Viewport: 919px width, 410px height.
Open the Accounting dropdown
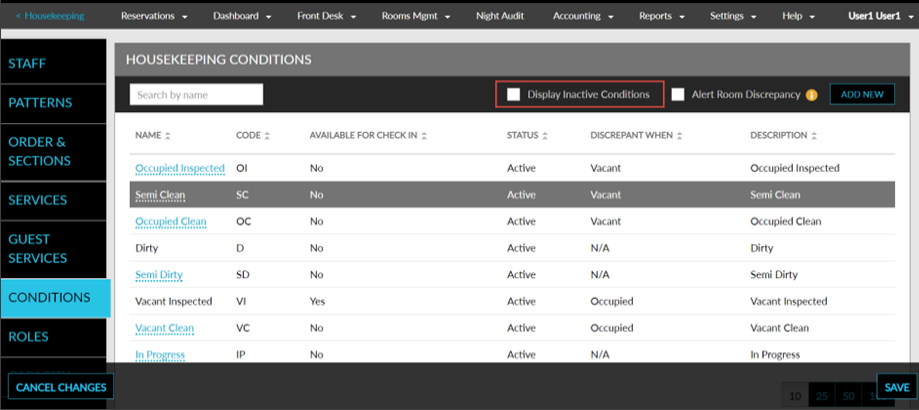(x=583, y=16)
